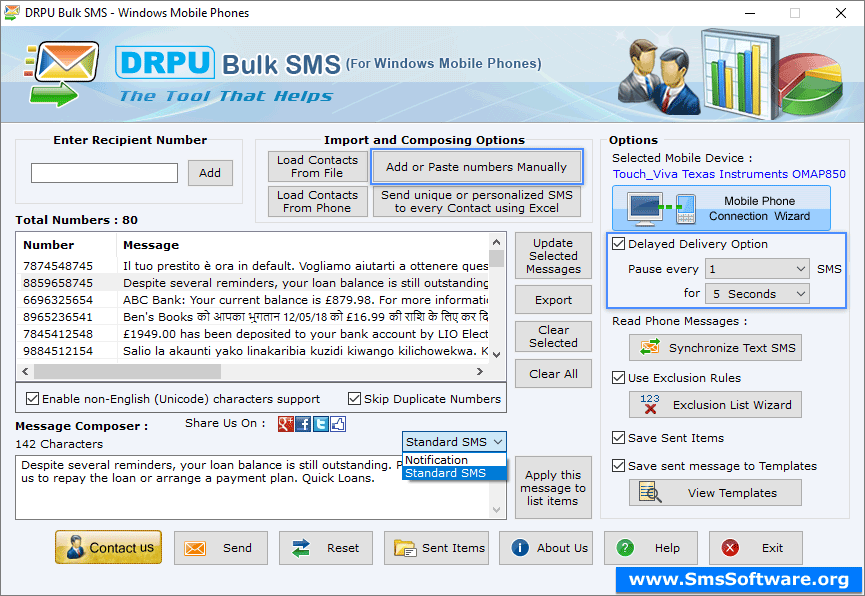Select row with number 7874548745
The image size is (865, 596).
coord(253,266)
